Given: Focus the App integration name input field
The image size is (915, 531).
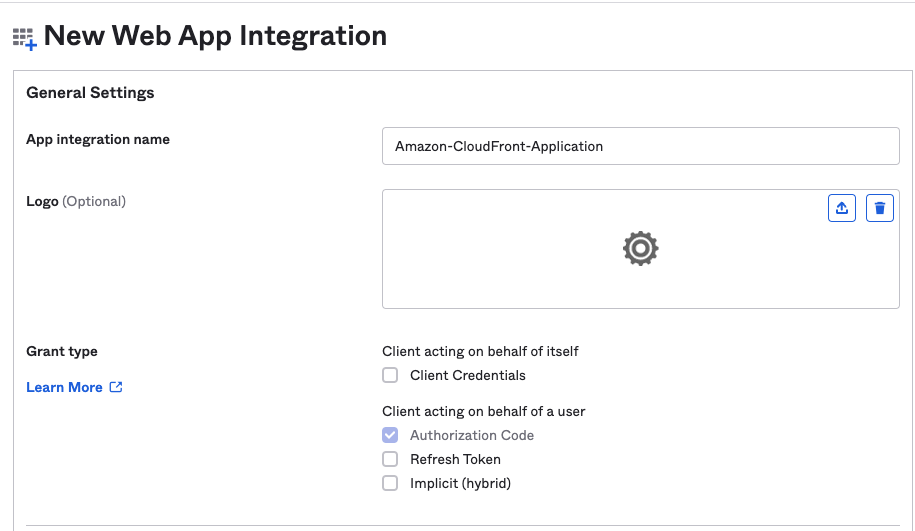Looking at the screenshot, I should point(640,146).
